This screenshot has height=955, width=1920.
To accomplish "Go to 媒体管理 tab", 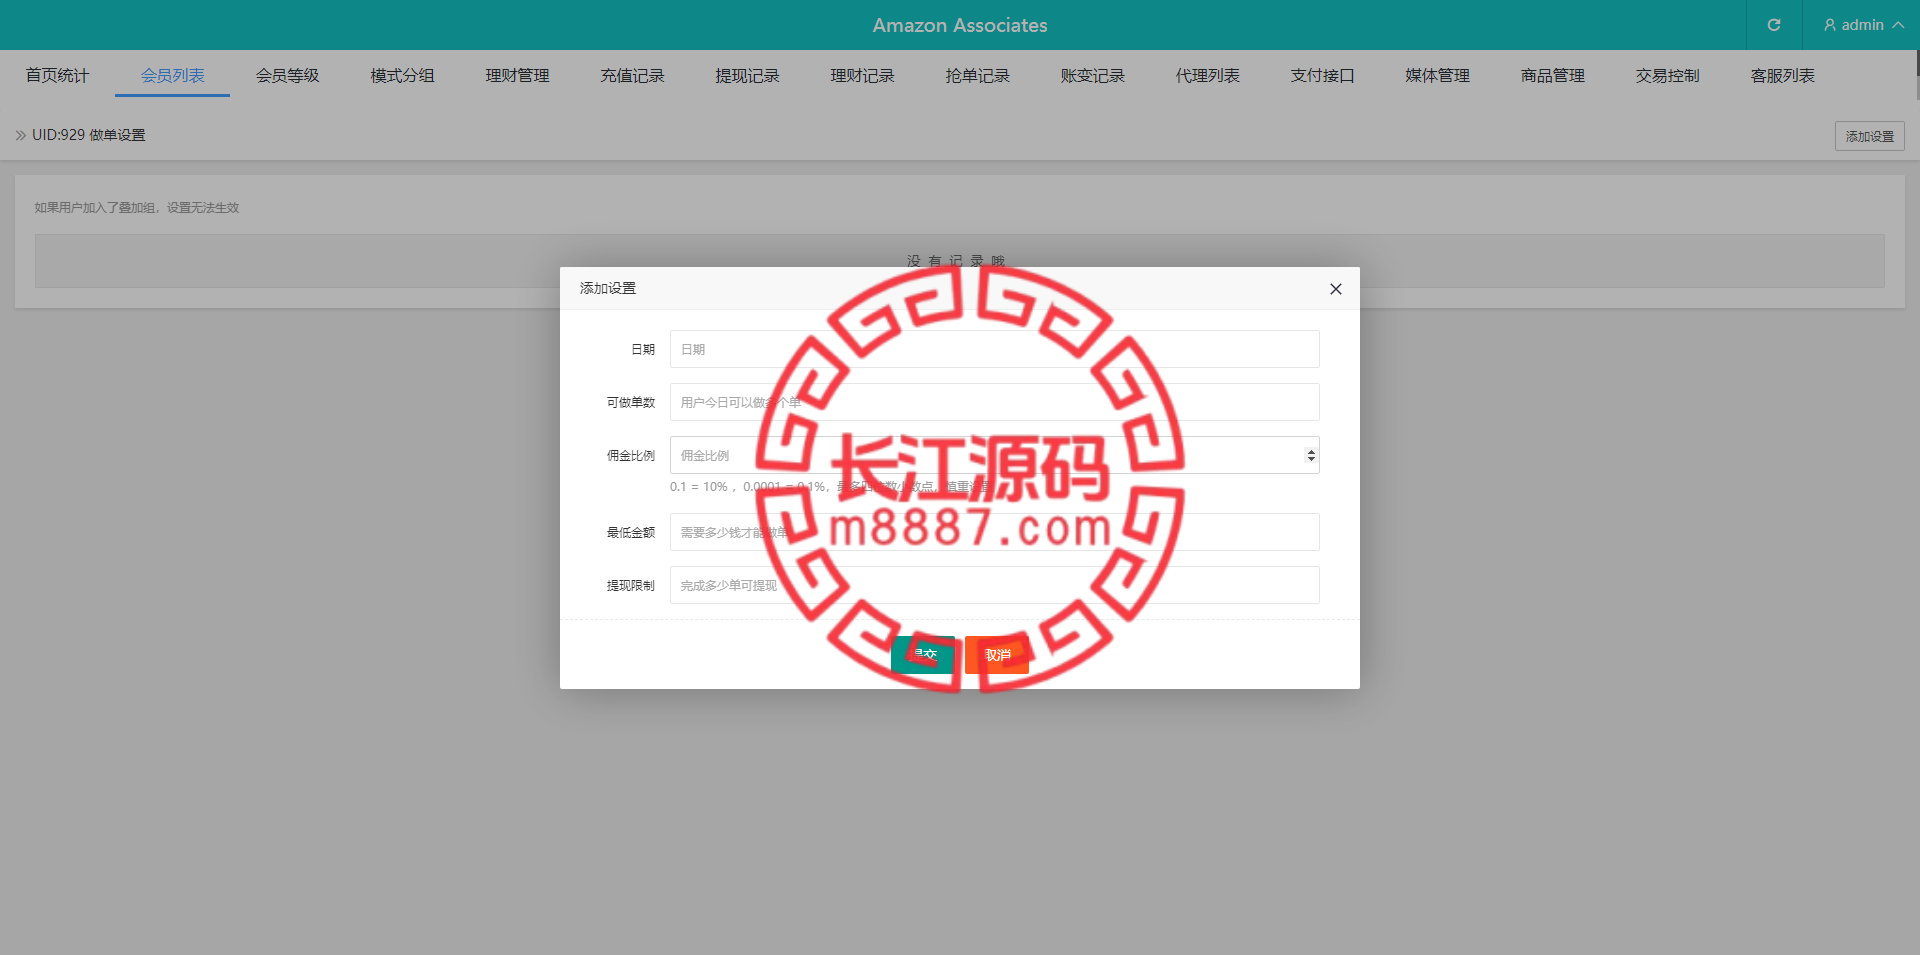I will coord(1437,75).
